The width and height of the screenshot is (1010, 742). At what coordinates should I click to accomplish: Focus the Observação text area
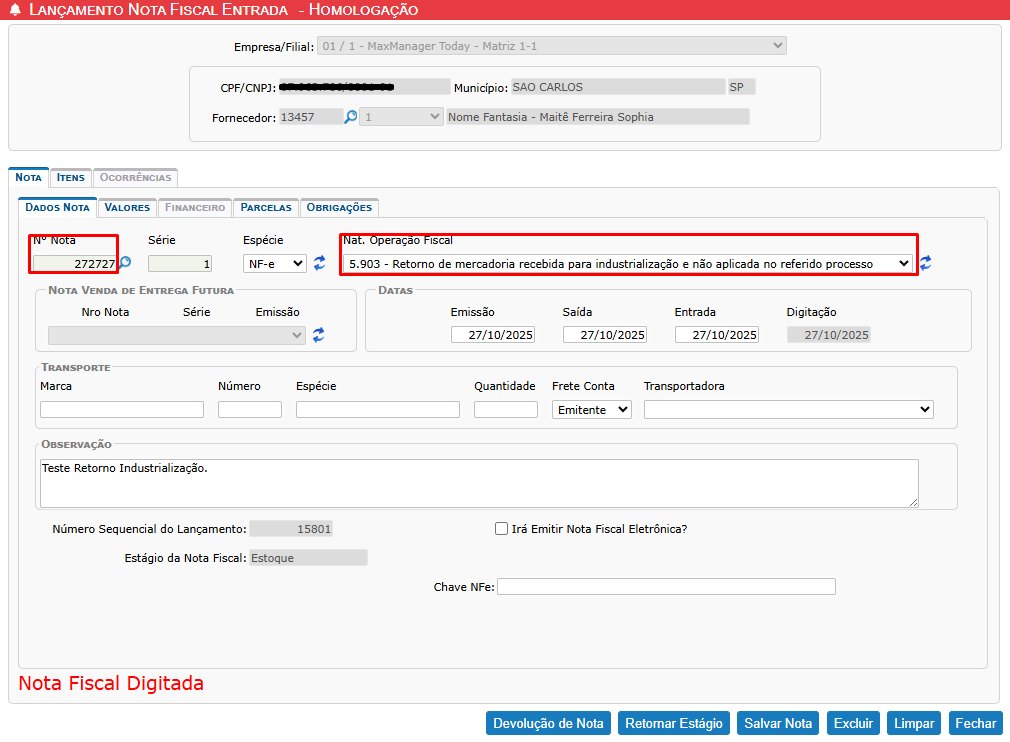[479, 483]
